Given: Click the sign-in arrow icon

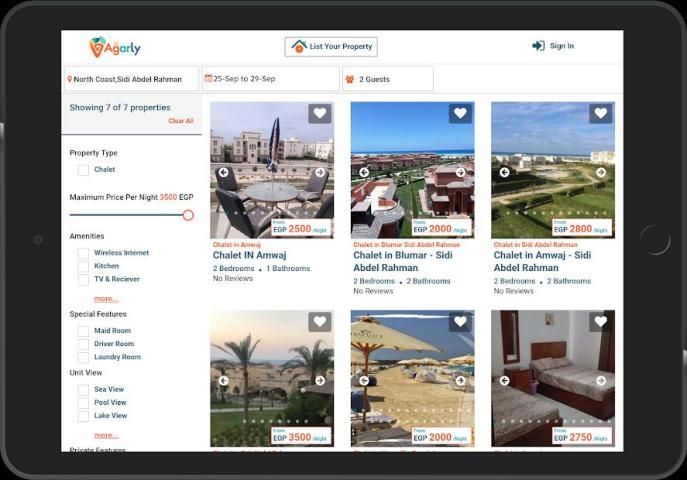Looking at the screenshot, I should tap(538, 46).
